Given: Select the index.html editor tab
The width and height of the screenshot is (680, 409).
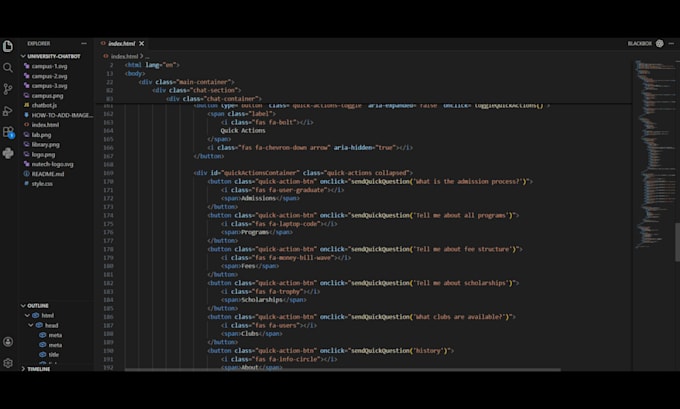Looking at the screenshot, I should click(x=122, y=43).
